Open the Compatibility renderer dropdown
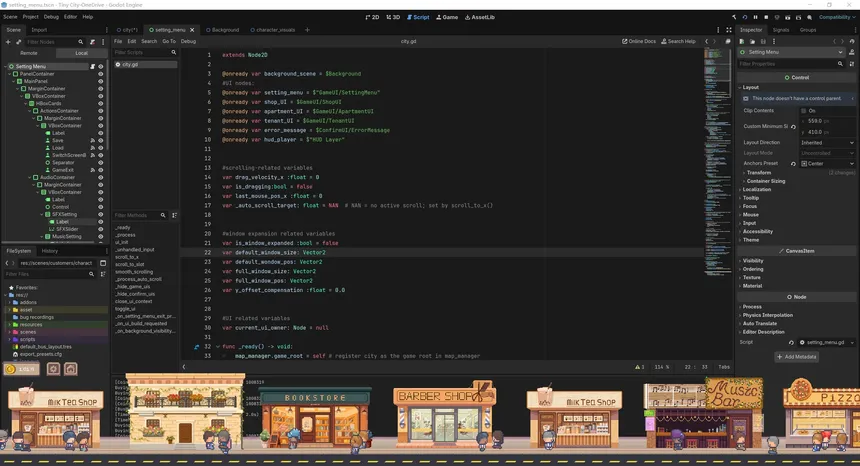 [837, 17]
